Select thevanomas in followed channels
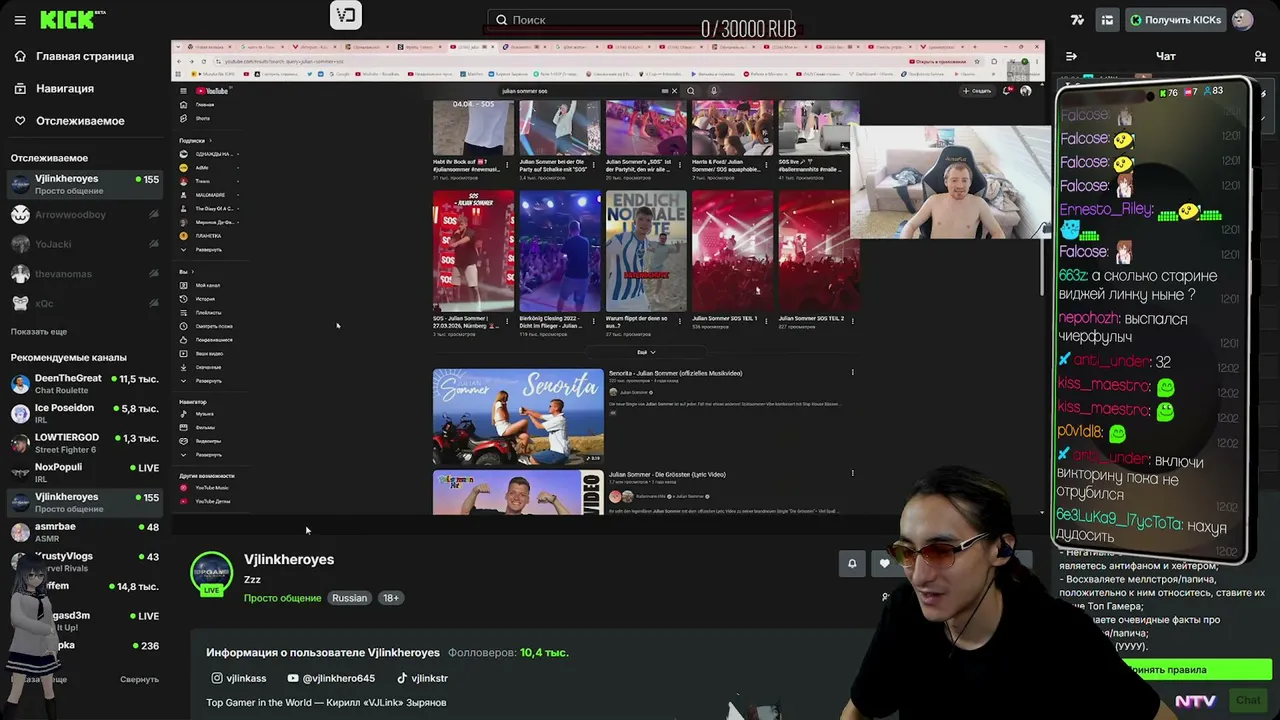Image resolution: width=1280 pixels, height=720 pixels. click(x=84, y=274)
